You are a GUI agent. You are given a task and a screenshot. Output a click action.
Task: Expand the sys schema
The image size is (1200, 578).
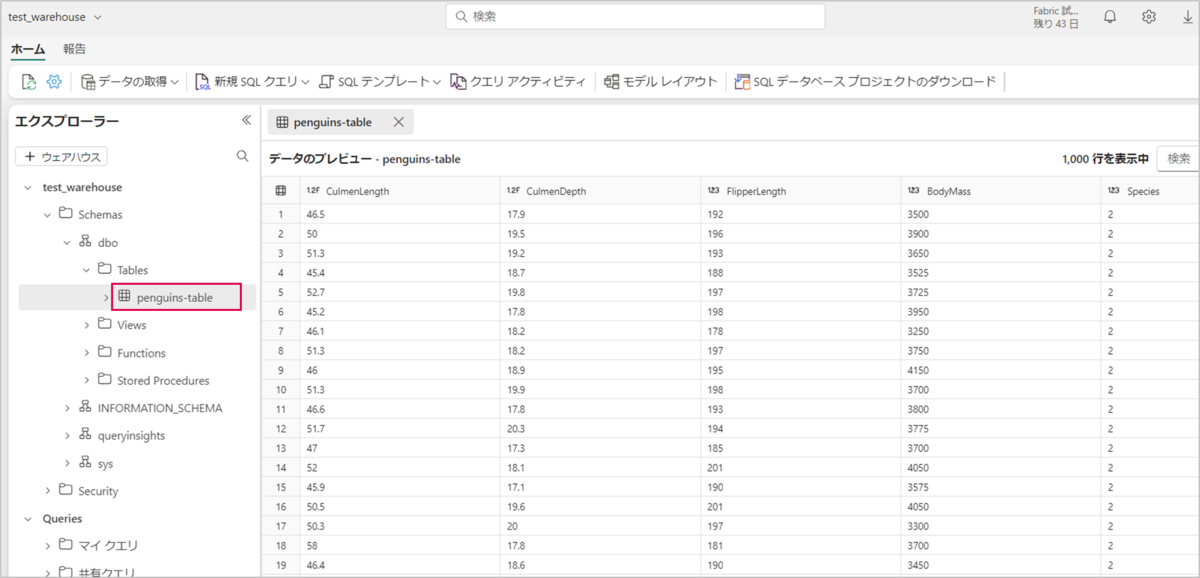(x=67, y=463)
